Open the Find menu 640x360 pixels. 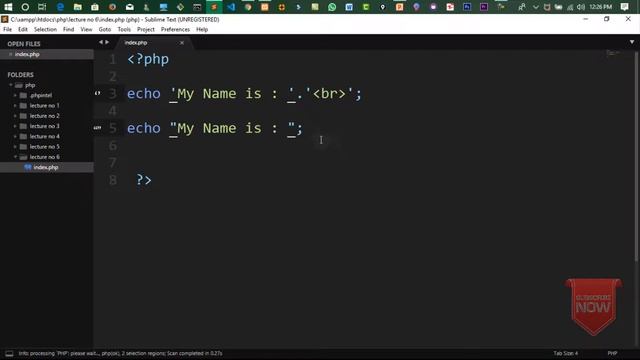click(x=68, y=29)
